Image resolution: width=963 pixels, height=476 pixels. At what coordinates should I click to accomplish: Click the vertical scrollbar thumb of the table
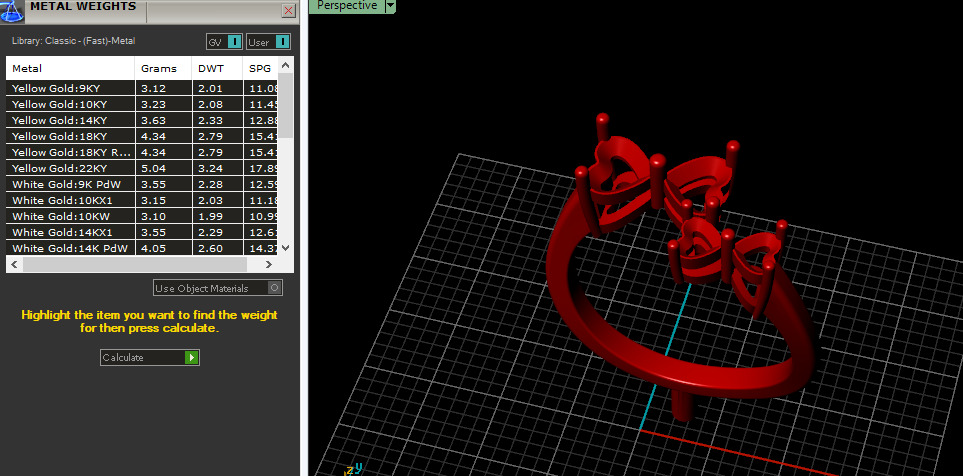click(x=286, y=106)
